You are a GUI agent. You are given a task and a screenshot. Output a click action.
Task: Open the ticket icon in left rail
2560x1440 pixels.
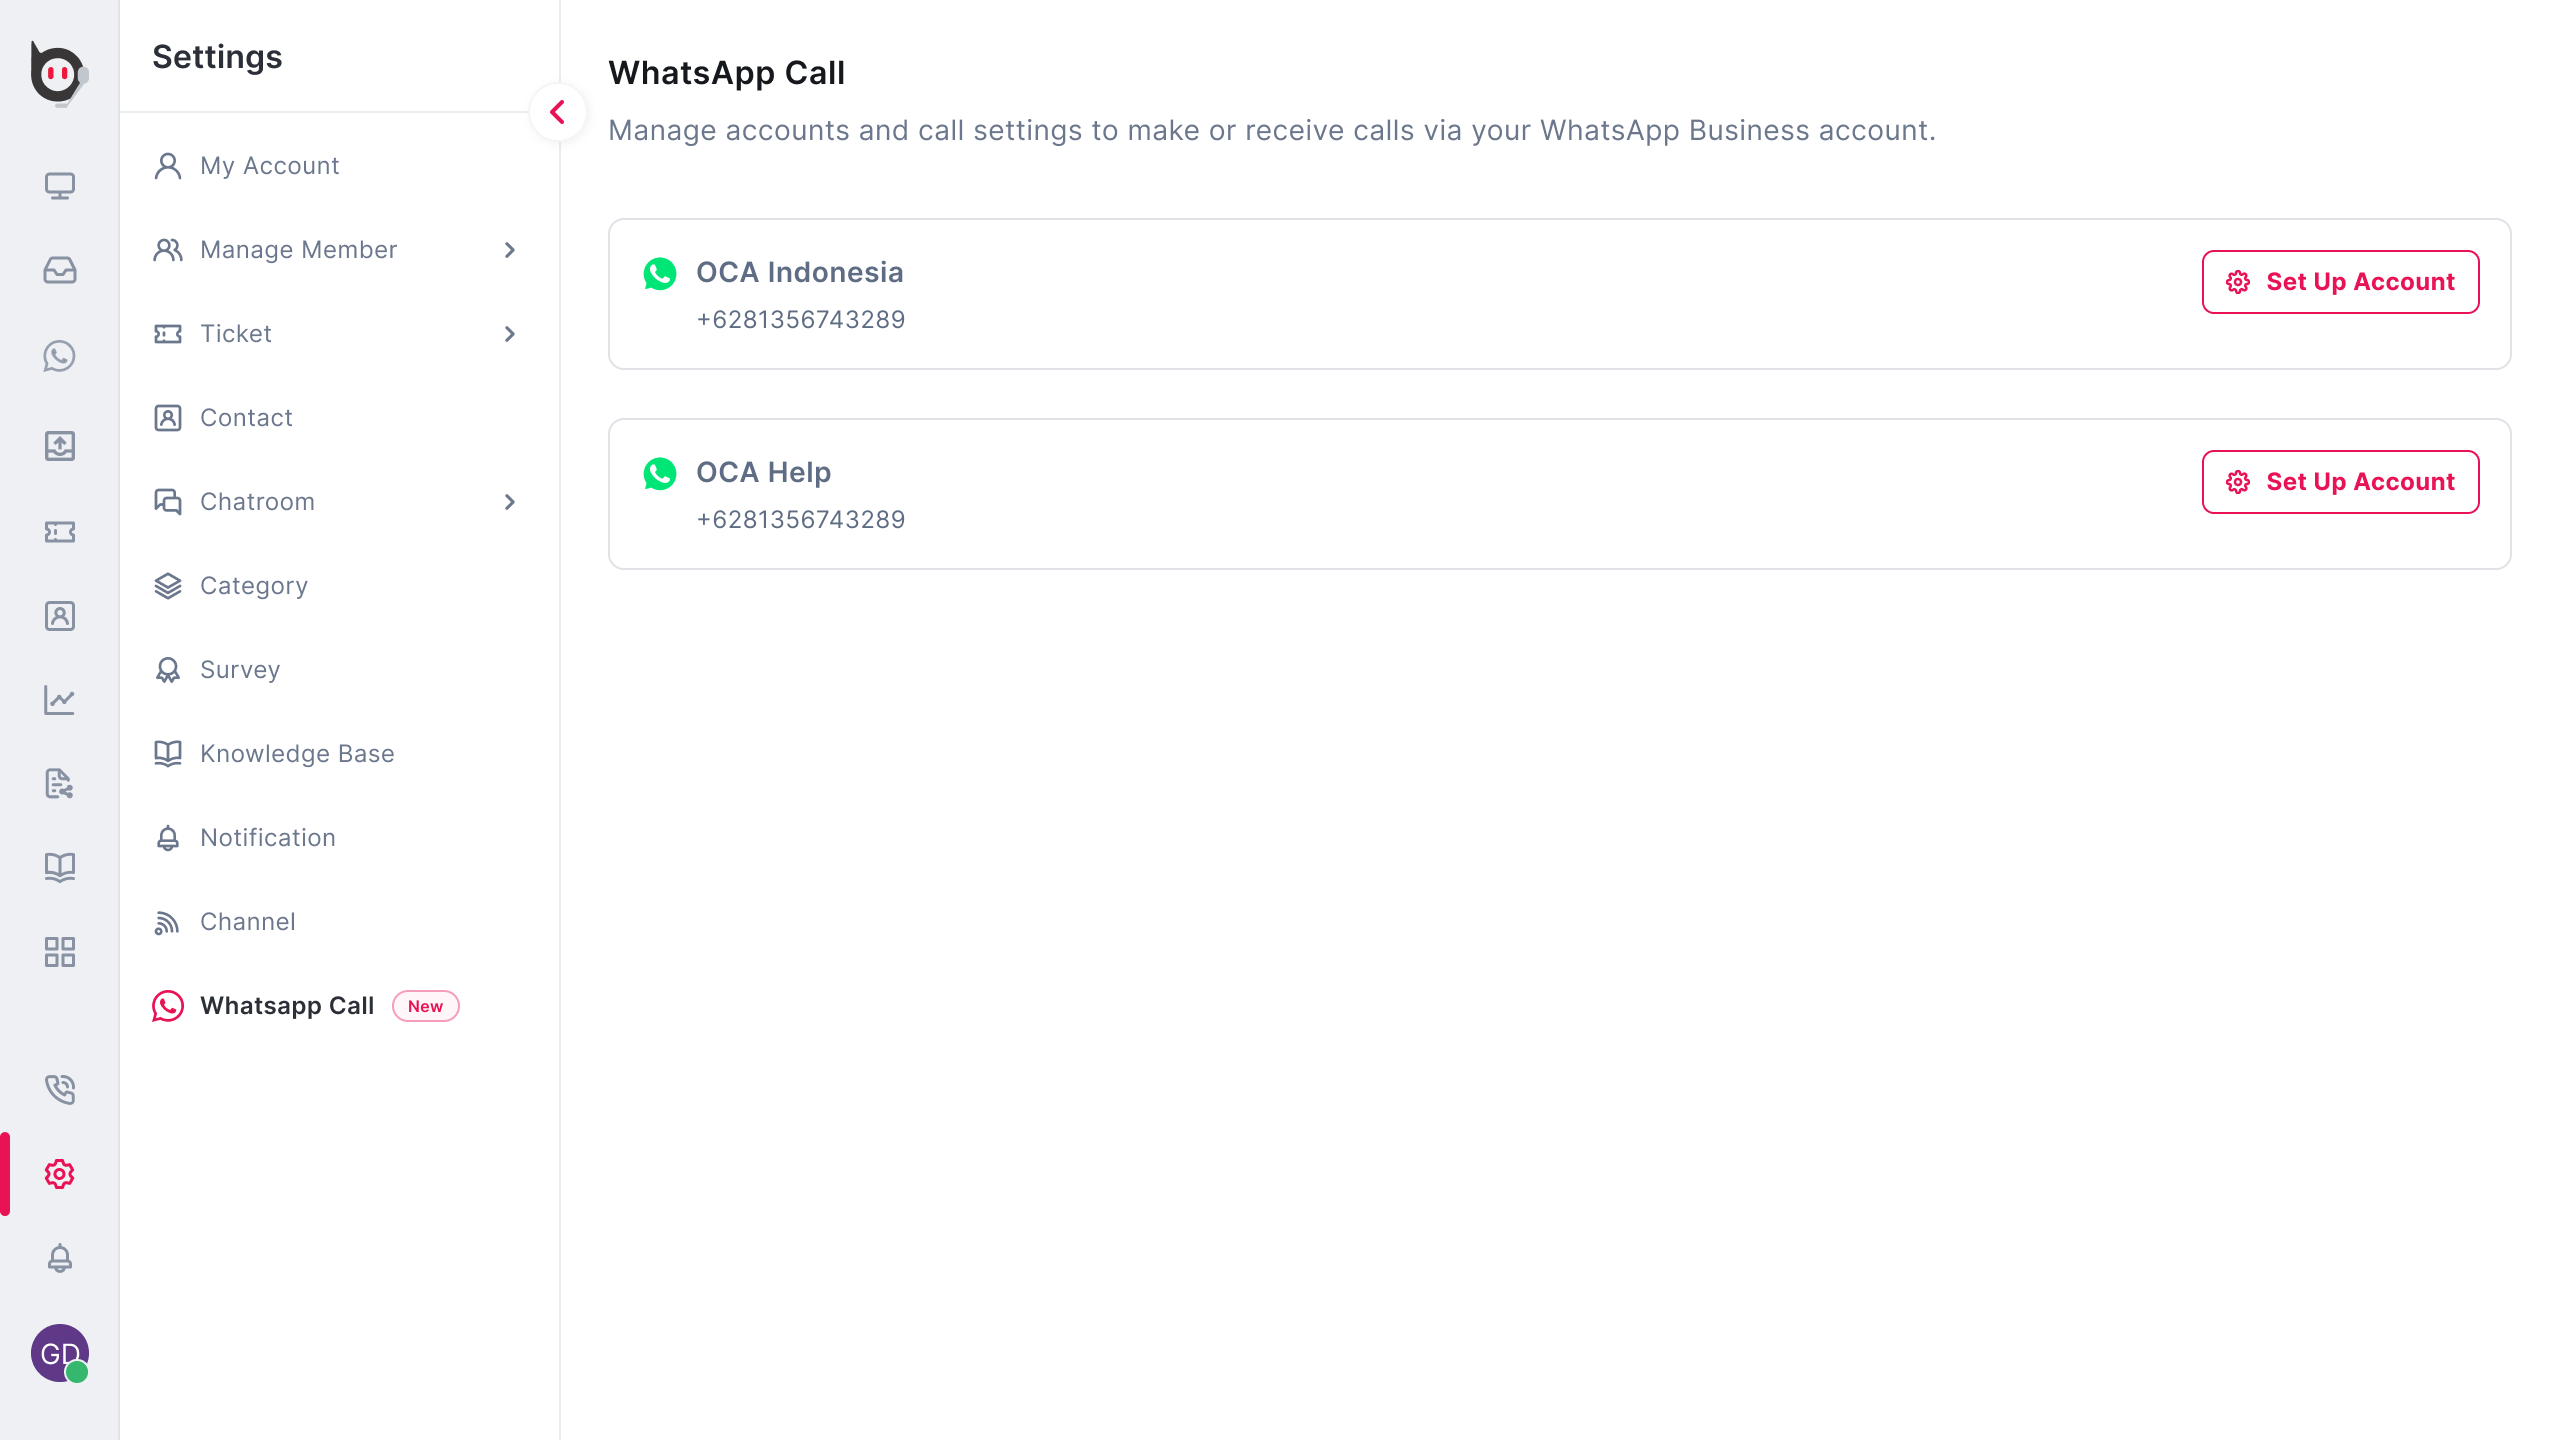(60, 532)
